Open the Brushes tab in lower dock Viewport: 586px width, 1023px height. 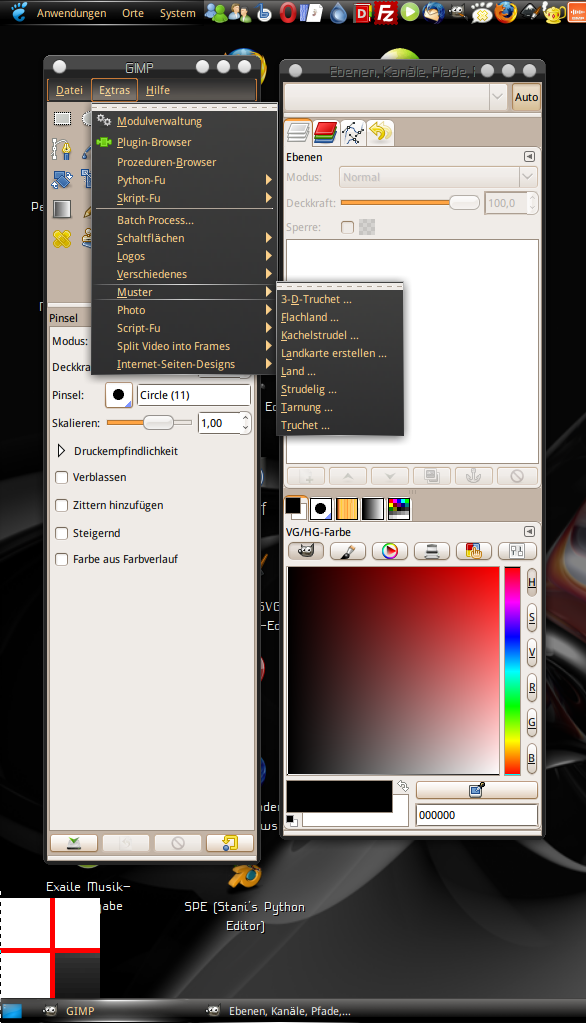320,509
